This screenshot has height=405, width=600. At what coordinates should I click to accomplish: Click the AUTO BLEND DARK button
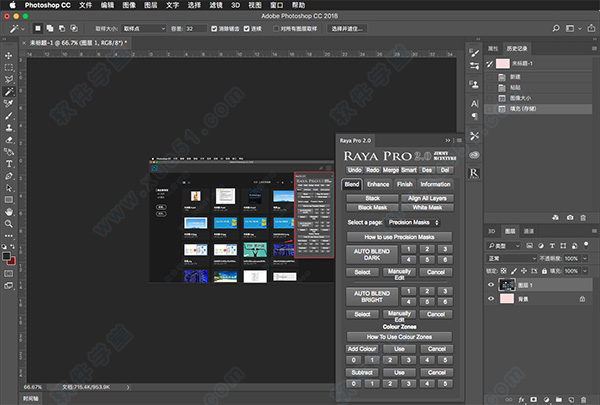point(372,255)
